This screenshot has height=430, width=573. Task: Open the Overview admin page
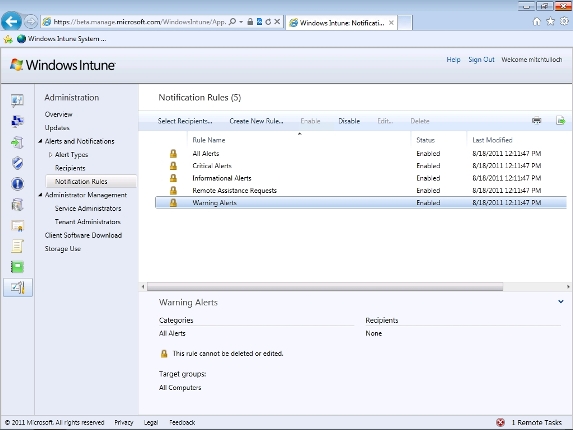pyautogui.click(x=58, y=114)
